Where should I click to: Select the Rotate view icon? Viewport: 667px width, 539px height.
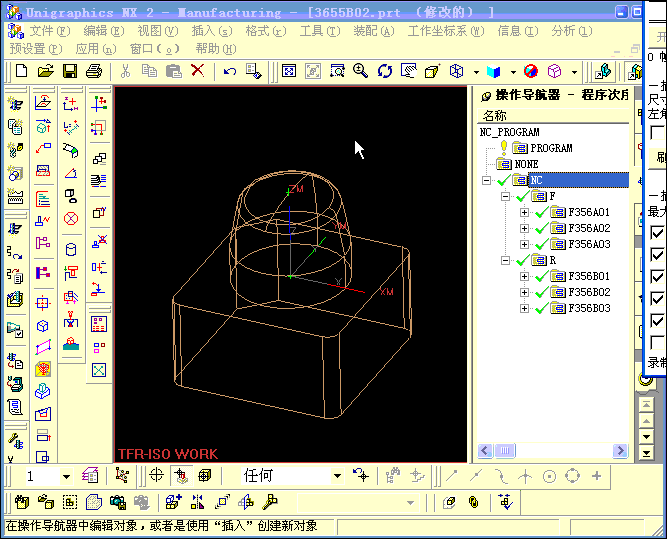click(x=385, y=71)
